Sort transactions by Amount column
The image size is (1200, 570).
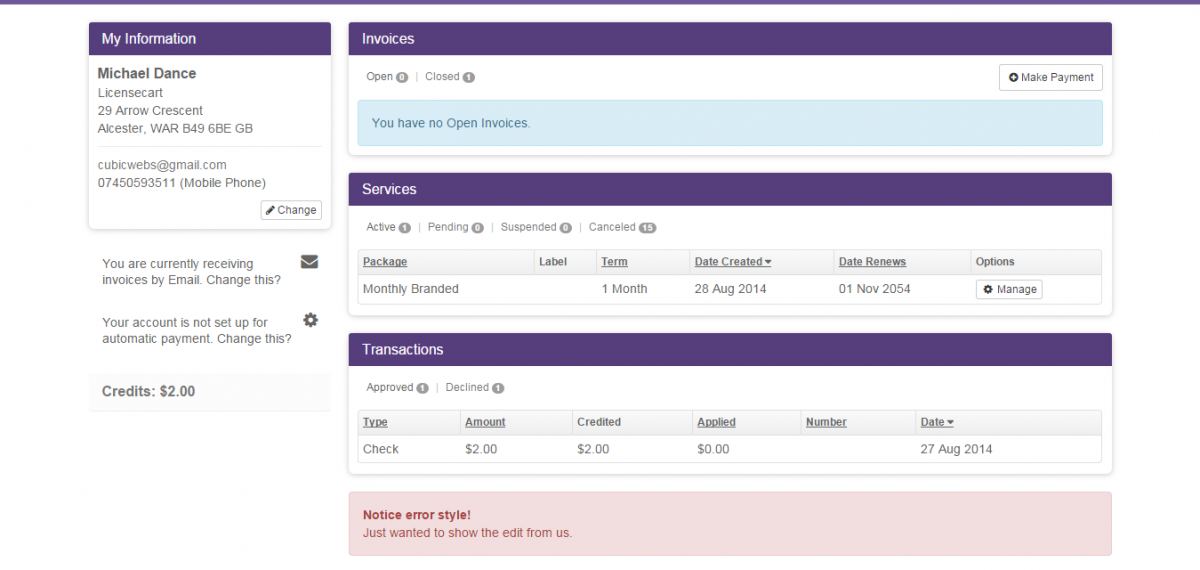coord(485,422)
